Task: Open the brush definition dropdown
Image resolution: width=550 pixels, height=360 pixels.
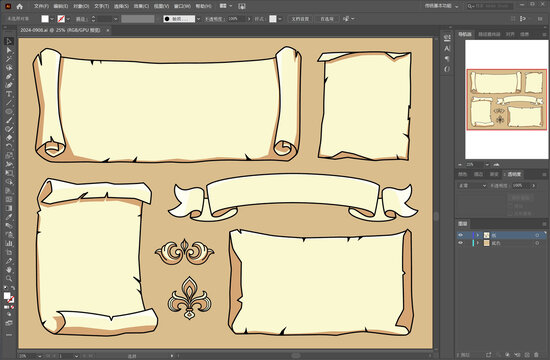Action: pyautogui.click(x=198, y=19)
